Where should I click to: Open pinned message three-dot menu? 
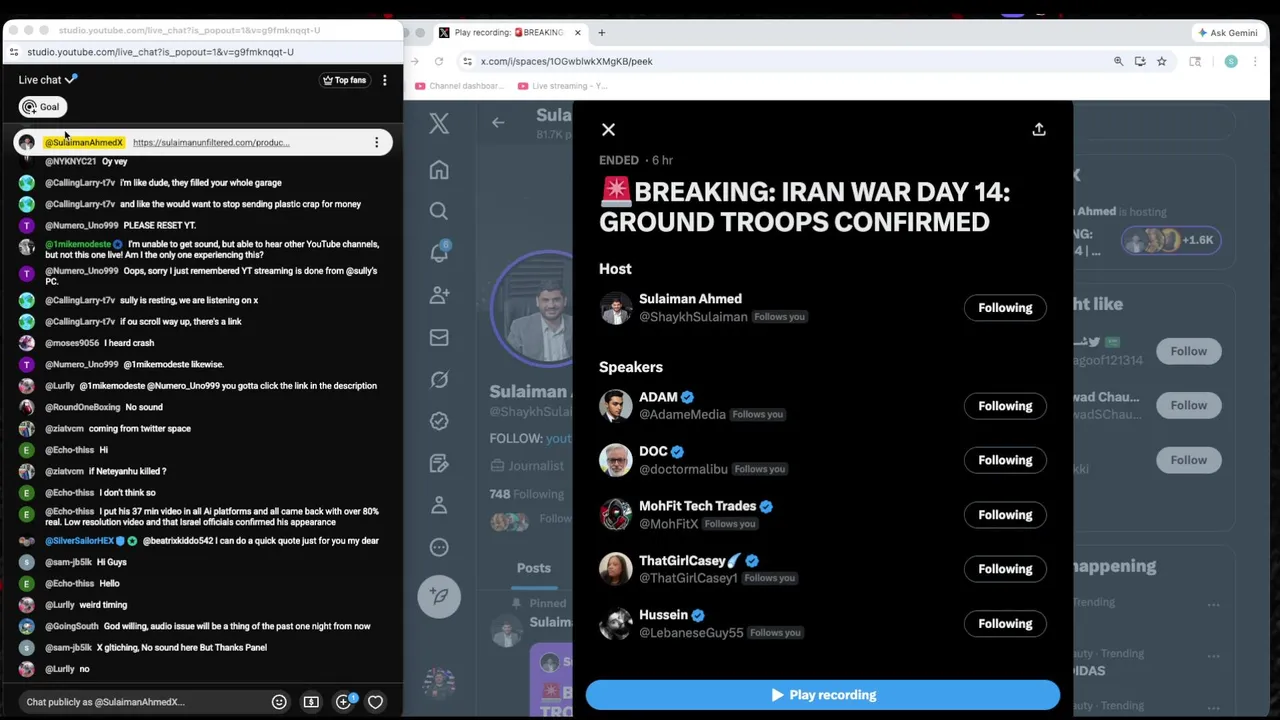[376, 143]
